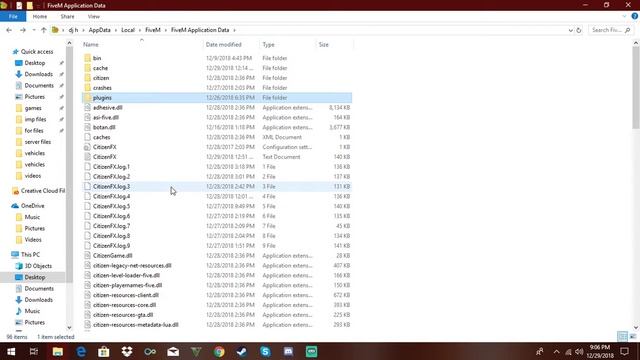
Task: Select the server files folder in sidebar
Action: point(38,142)
